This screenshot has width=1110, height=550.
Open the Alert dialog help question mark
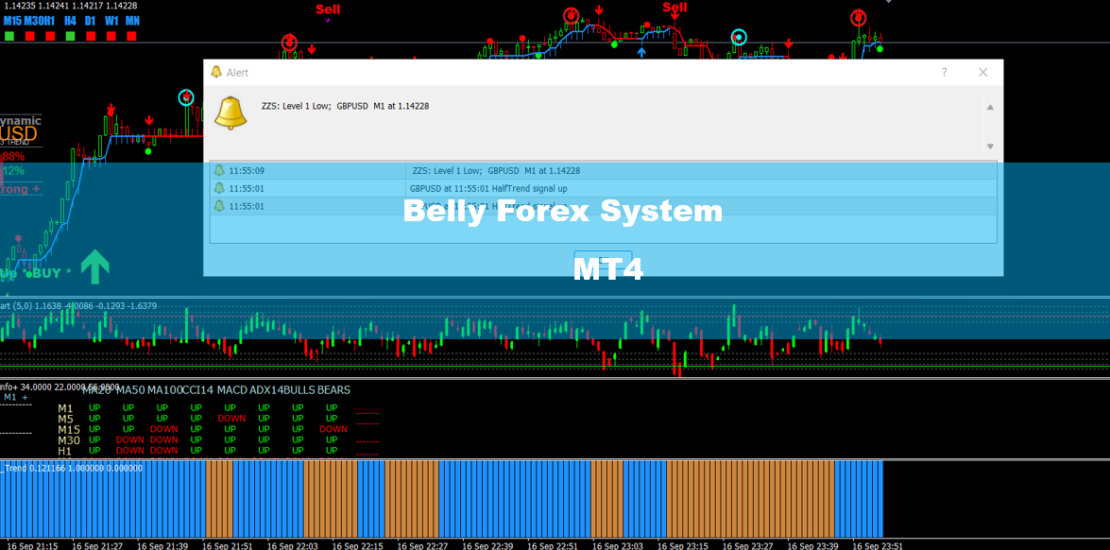(x=944, y=72)
